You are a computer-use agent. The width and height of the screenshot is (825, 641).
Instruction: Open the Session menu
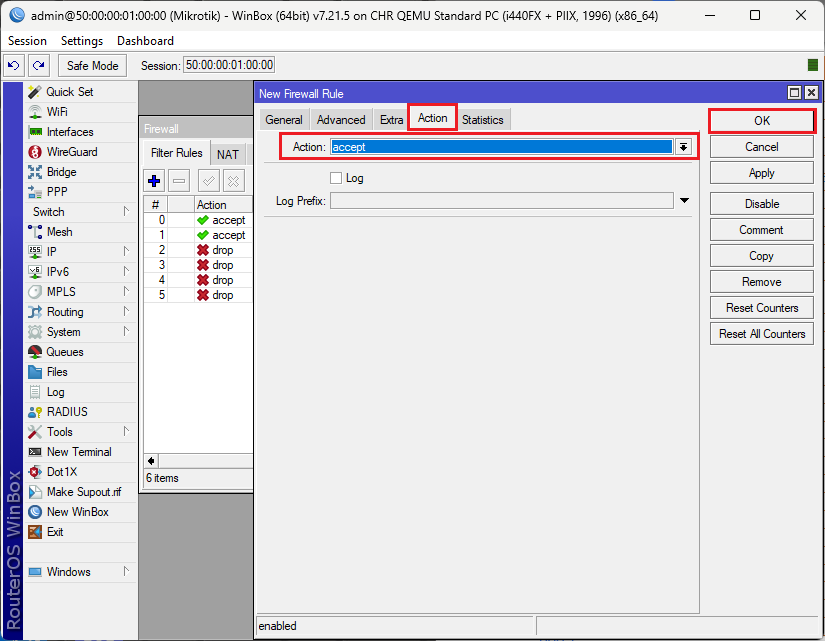click(x=27, y=41)
